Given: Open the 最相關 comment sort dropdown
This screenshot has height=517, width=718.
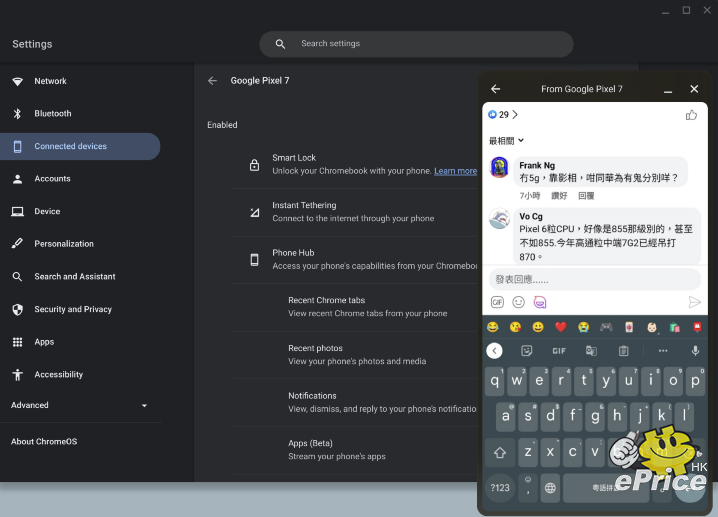Looking at the screenshot, I should [x=506, y=141].
